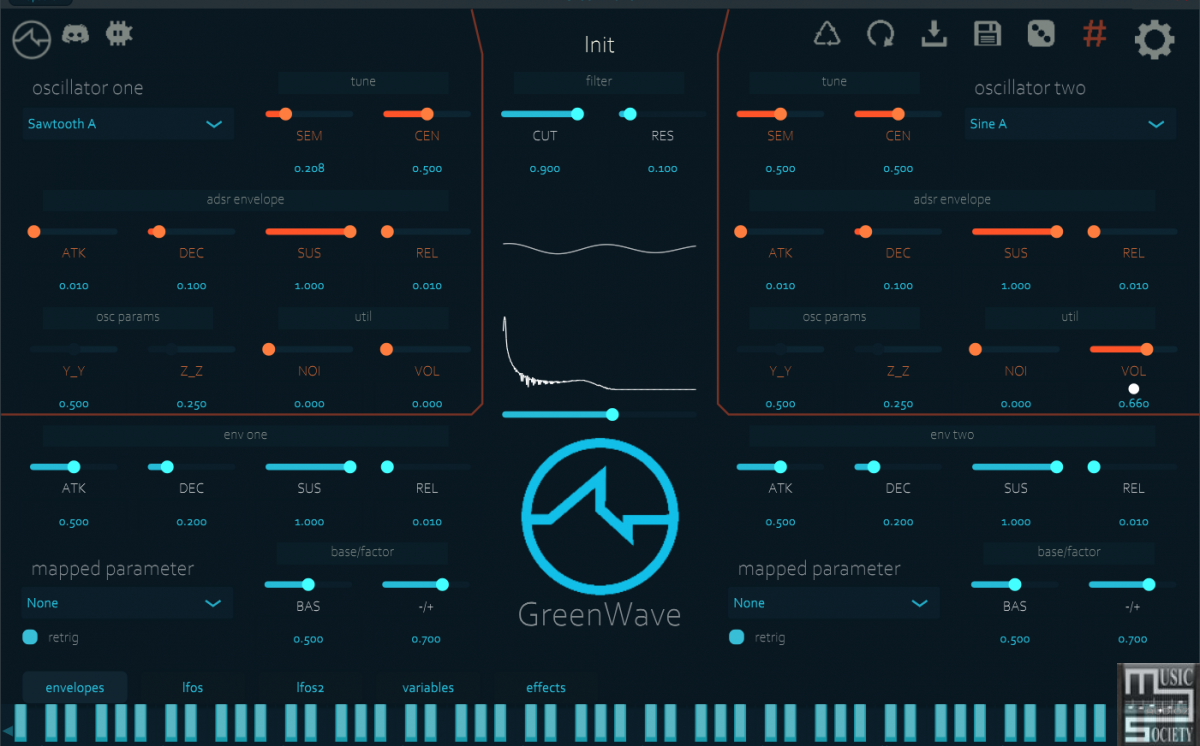This screenshot has height=746, width=1200.
Task: Open settings with the gear icon
Action: (1154, 40)
